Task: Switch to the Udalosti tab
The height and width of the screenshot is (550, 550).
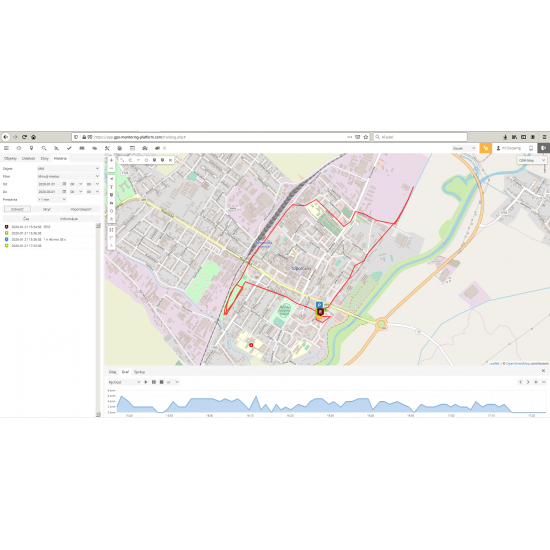Action: 28,159
